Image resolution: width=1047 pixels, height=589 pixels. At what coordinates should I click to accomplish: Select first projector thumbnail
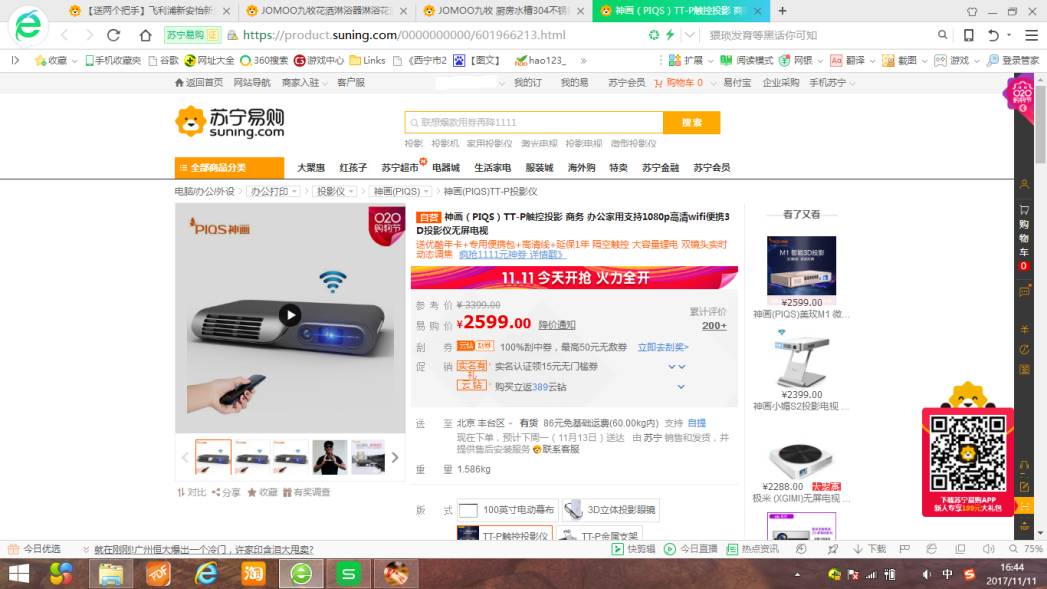tap(213, 457)
